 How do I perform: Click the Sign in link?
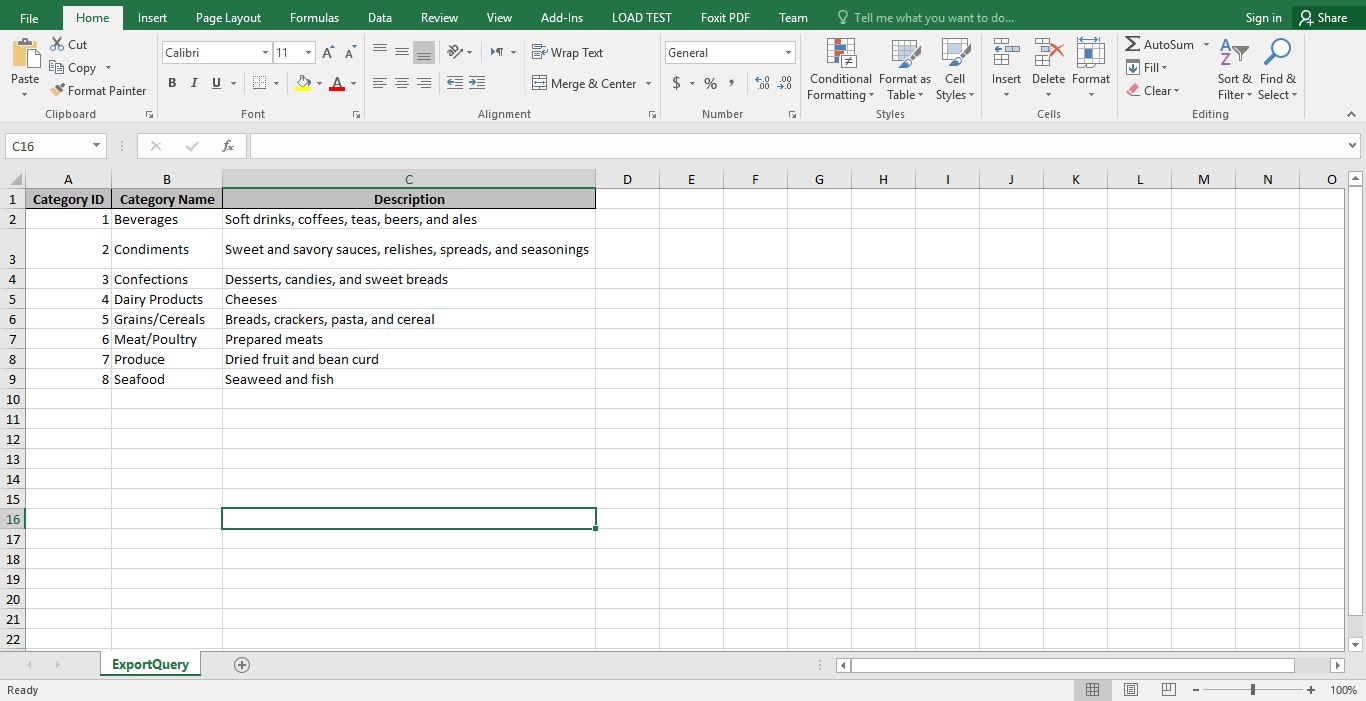[x=1263, y=18]
